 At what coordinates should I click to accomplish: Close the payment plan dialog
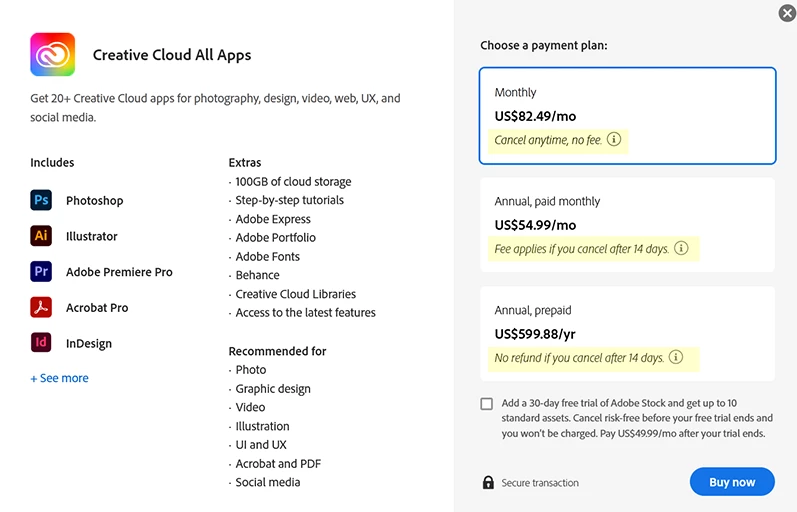pos(787,13)
